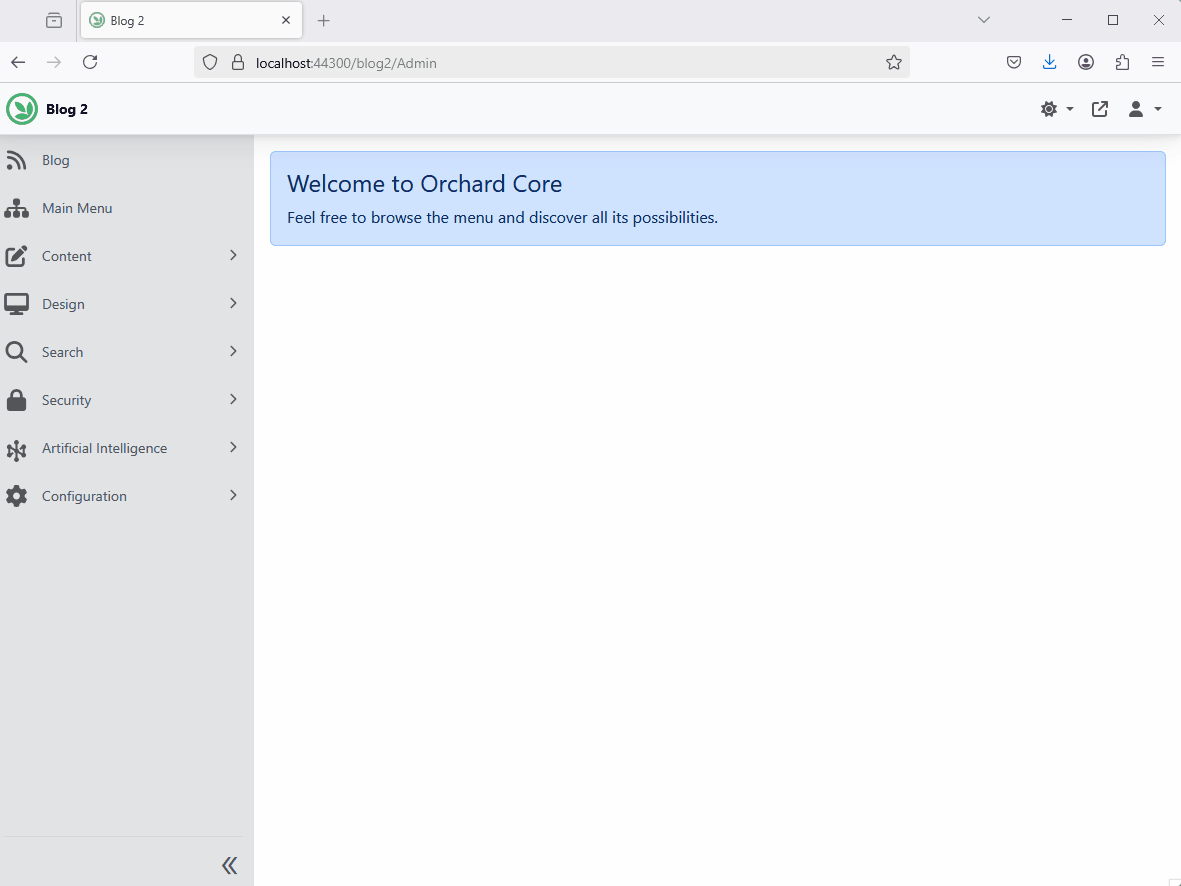This screenshot has height=886, width=1181.
Task: Open Artificial Intelligence via its icon
Action: [x=17, y=447]
